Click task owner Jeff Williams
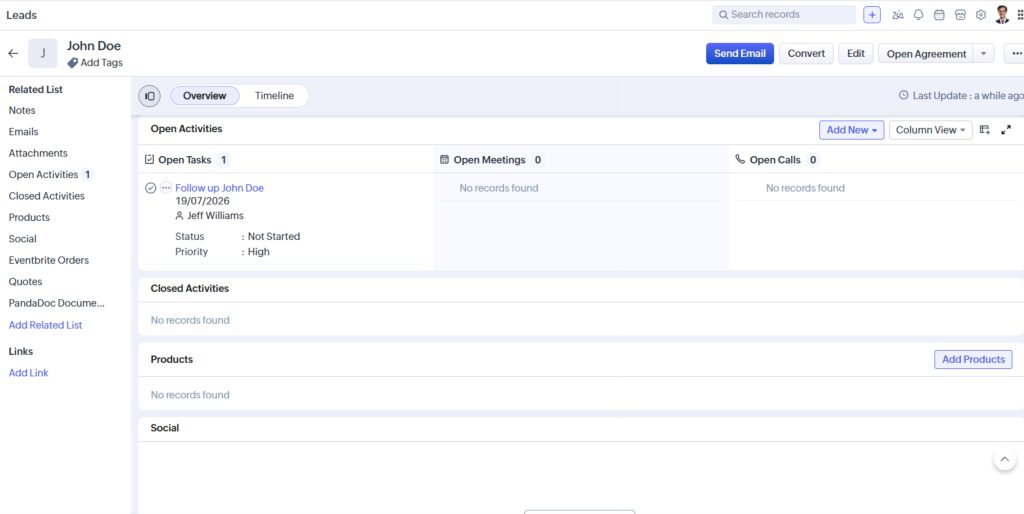The image size is (1024, 514). pyautogui.click(x=215, y=216)
